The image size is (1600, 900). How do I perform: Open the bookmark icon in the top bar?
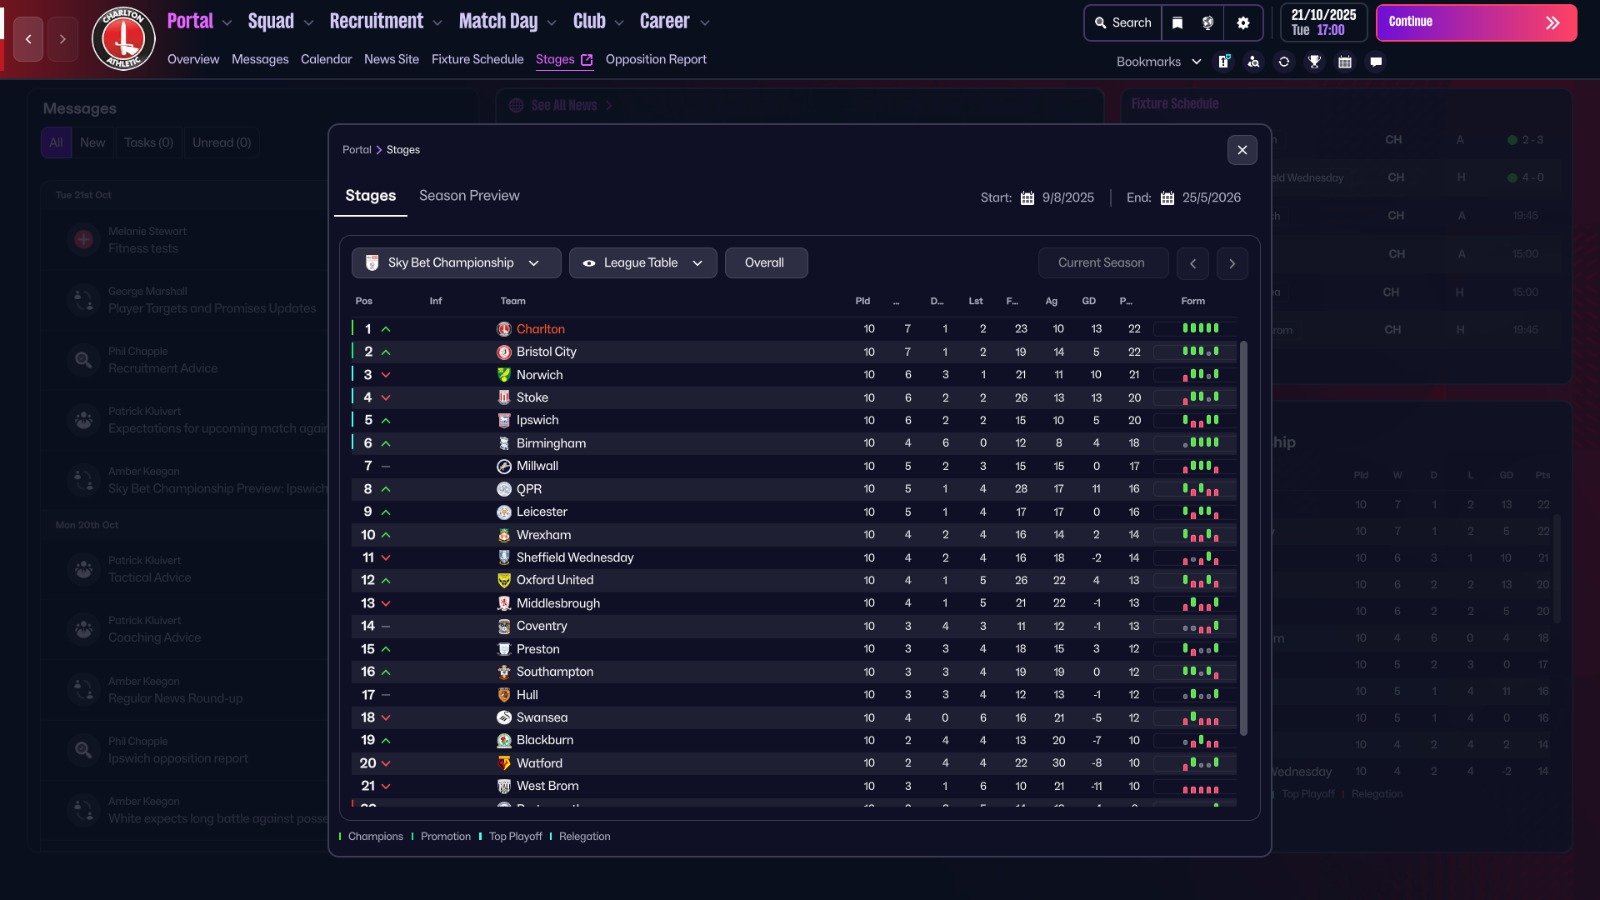1178,22
